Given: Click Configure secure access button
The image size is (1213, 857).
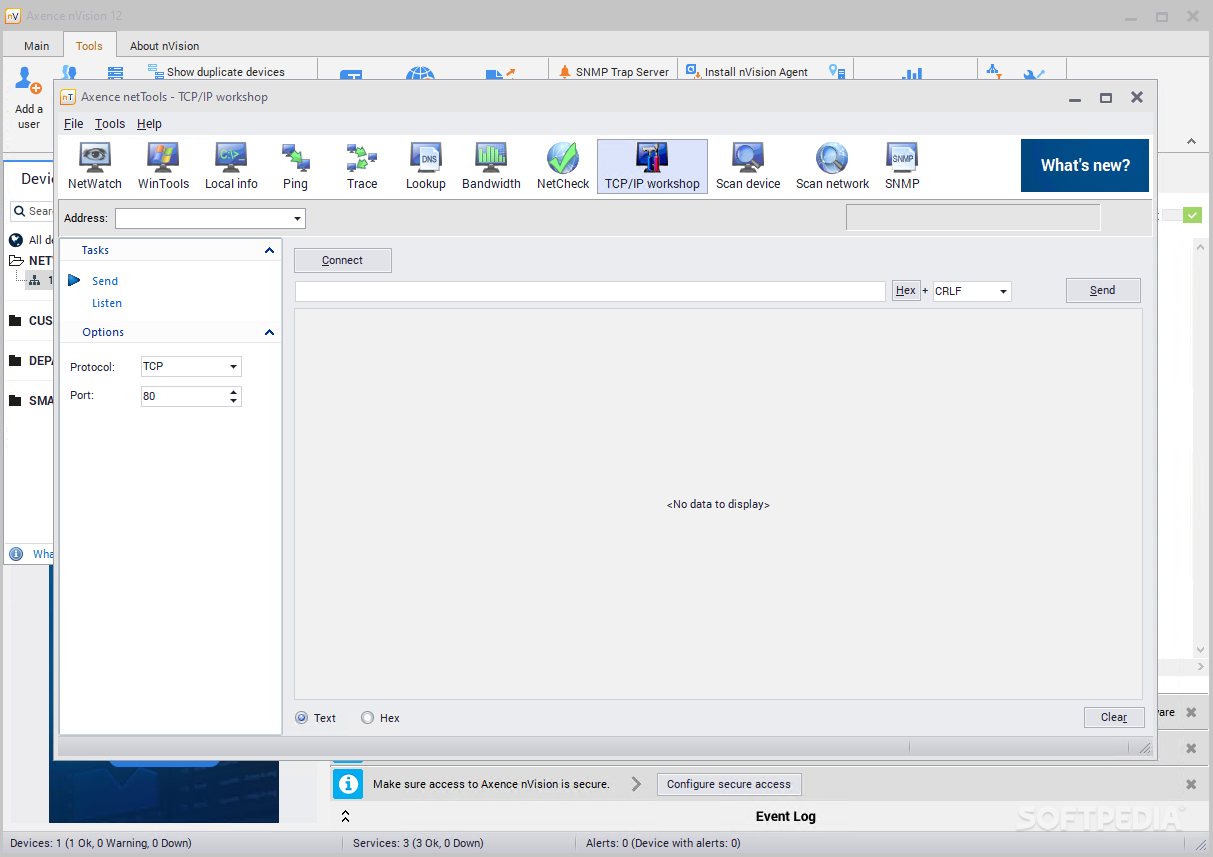Looking at the screenshot, I should [729, 784].
